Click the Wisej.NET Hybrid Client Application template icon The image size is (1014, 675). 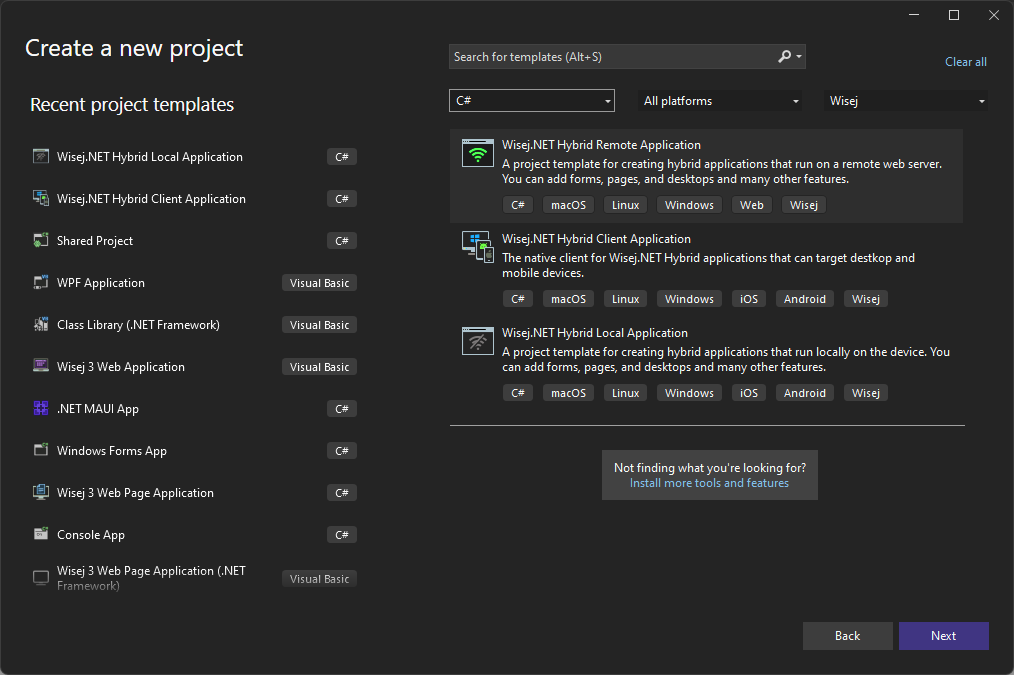point(477,246)
